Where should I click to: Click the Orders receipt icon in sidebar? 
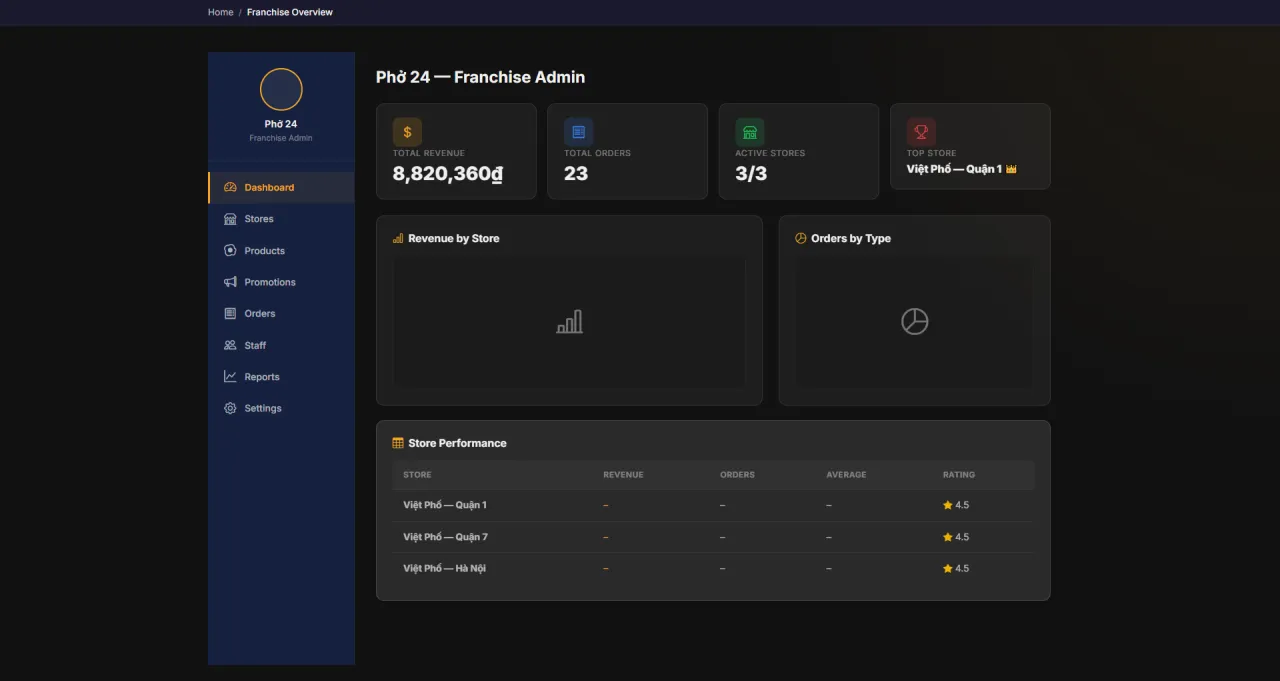click(x=230, y=313)
